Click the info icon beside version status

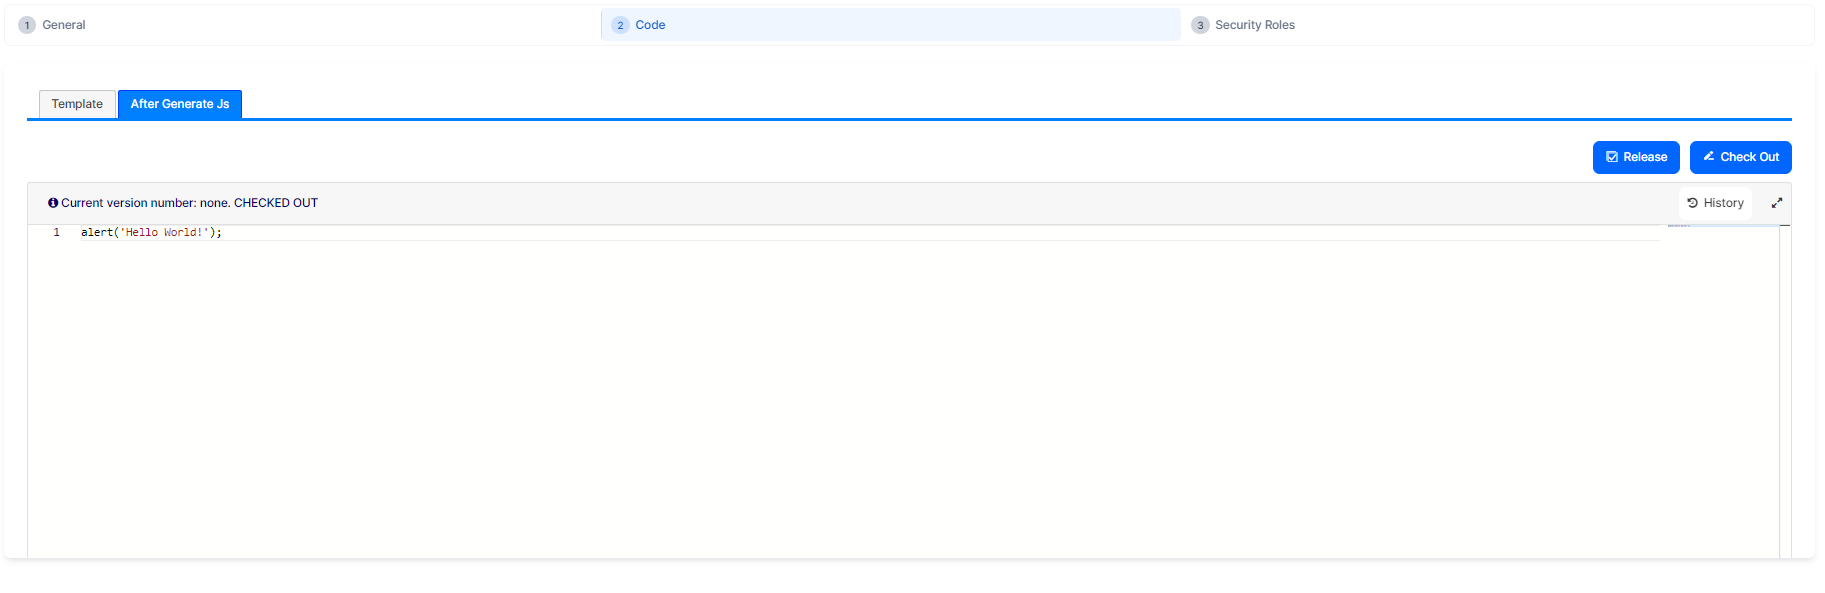click(53, 203)
